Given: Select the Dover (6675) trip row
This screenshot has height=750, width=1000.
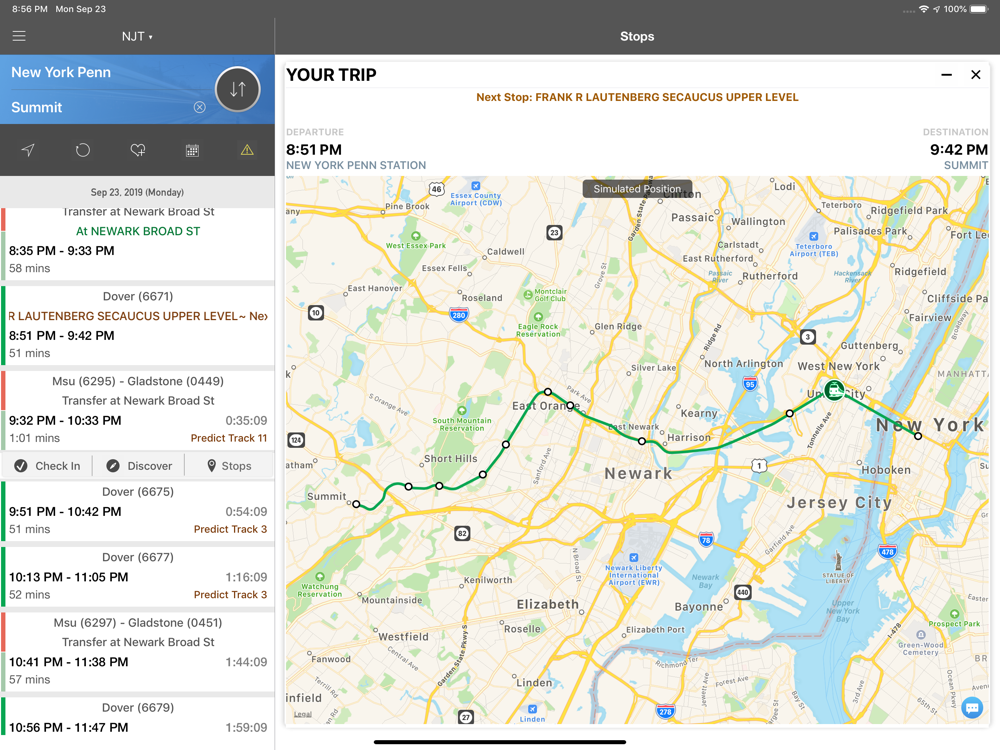Looking at the screenshot, I should (137, 511).
